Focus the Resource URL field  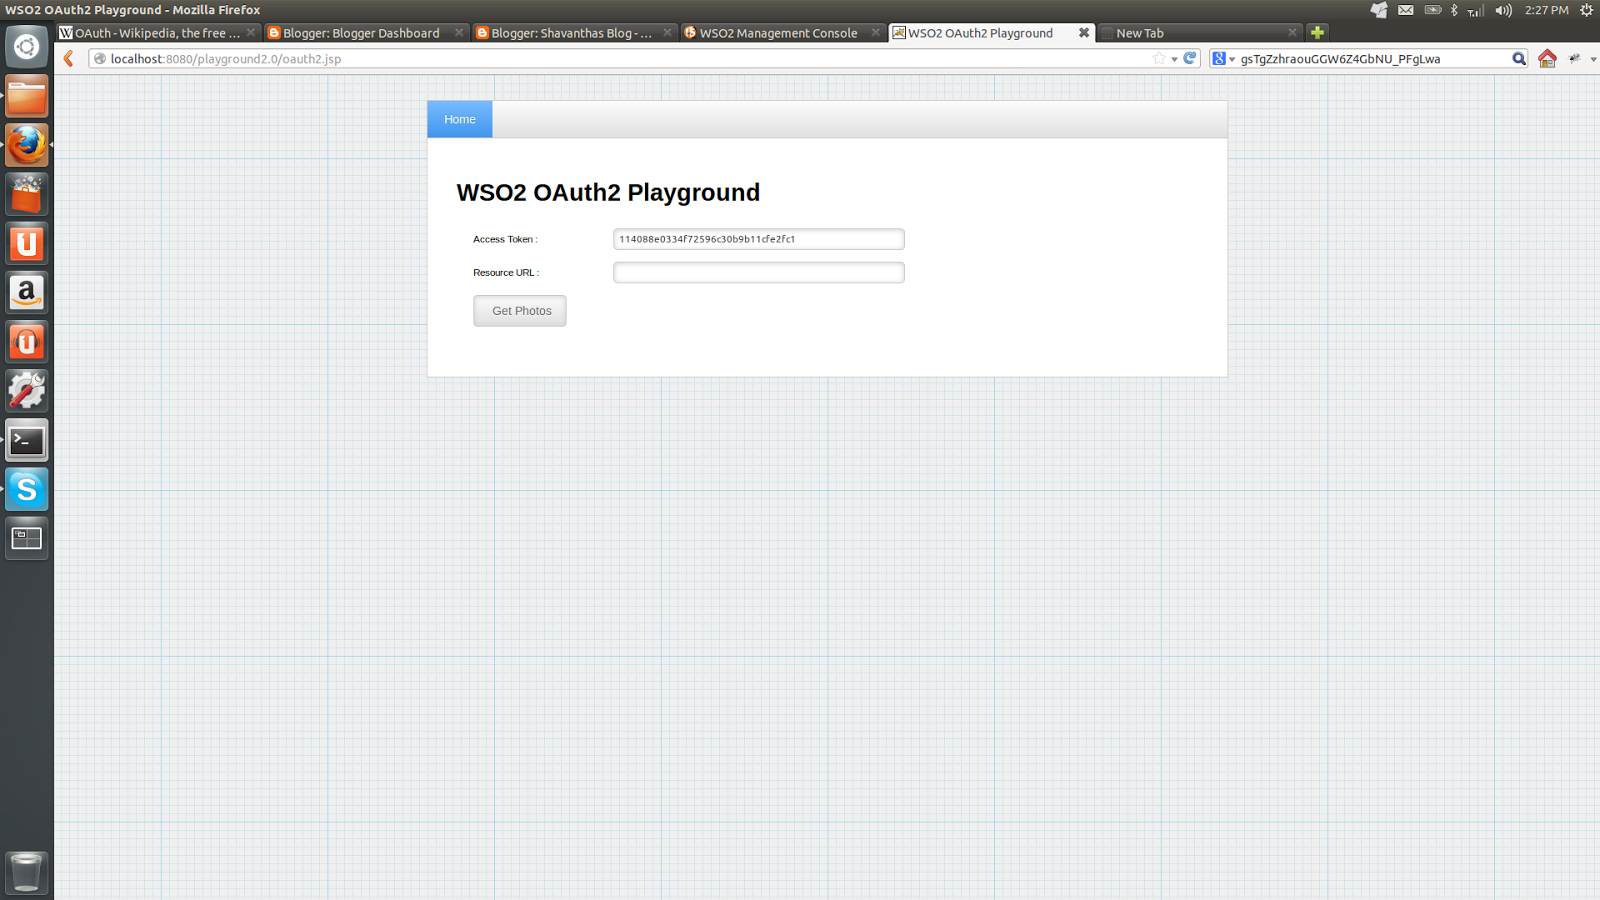759,272
